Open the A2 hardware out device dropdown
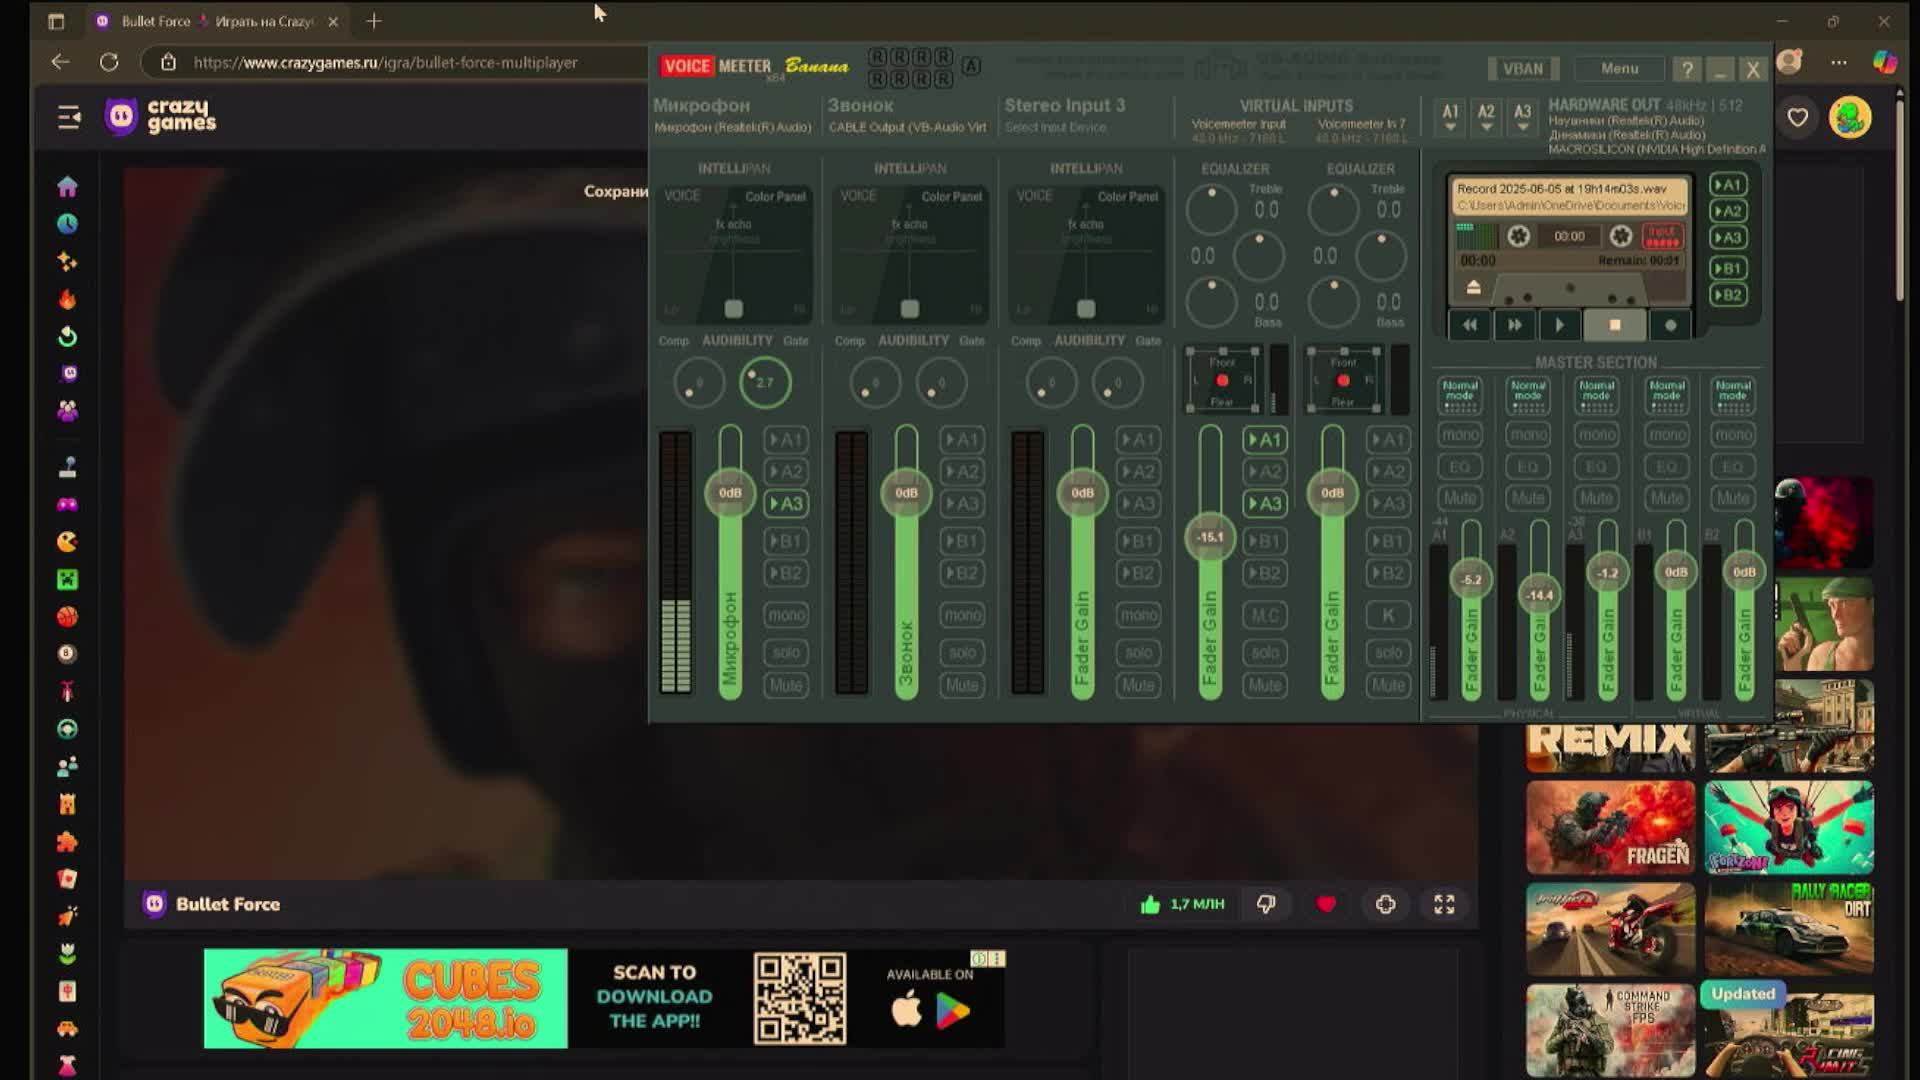 [1486, 117]
